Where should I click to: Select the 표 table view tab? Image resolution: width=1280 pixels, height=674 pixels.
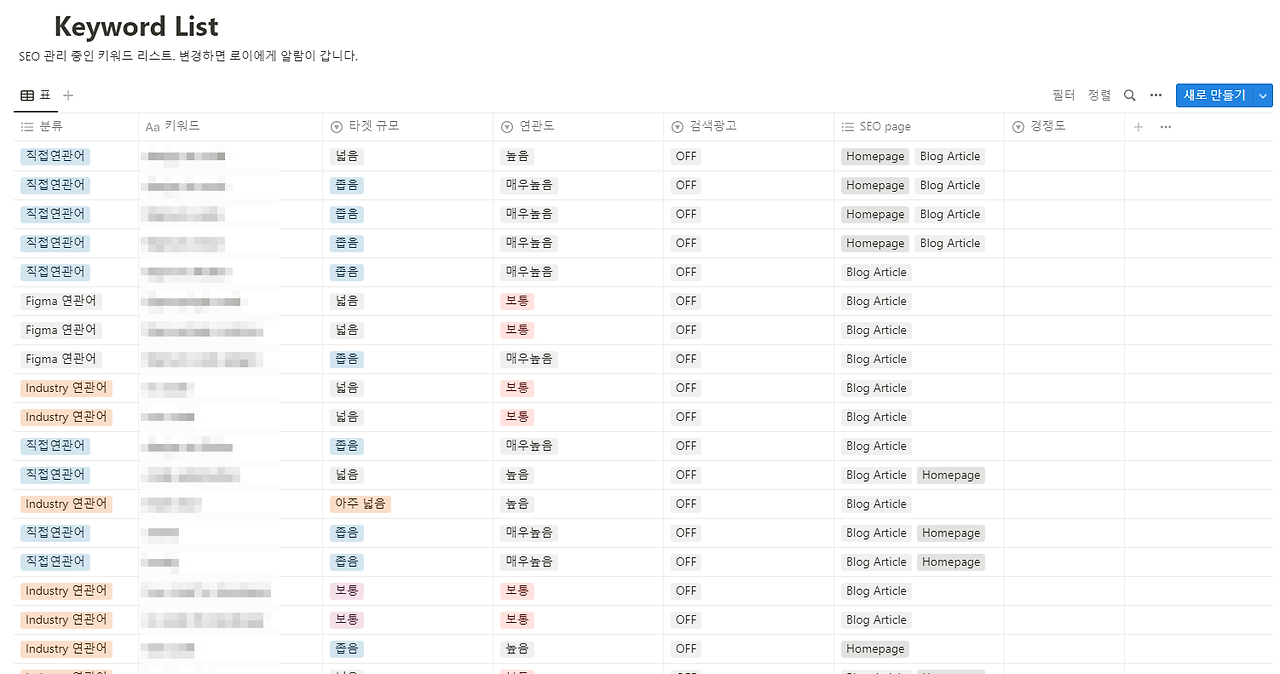(x=36, y=95)
